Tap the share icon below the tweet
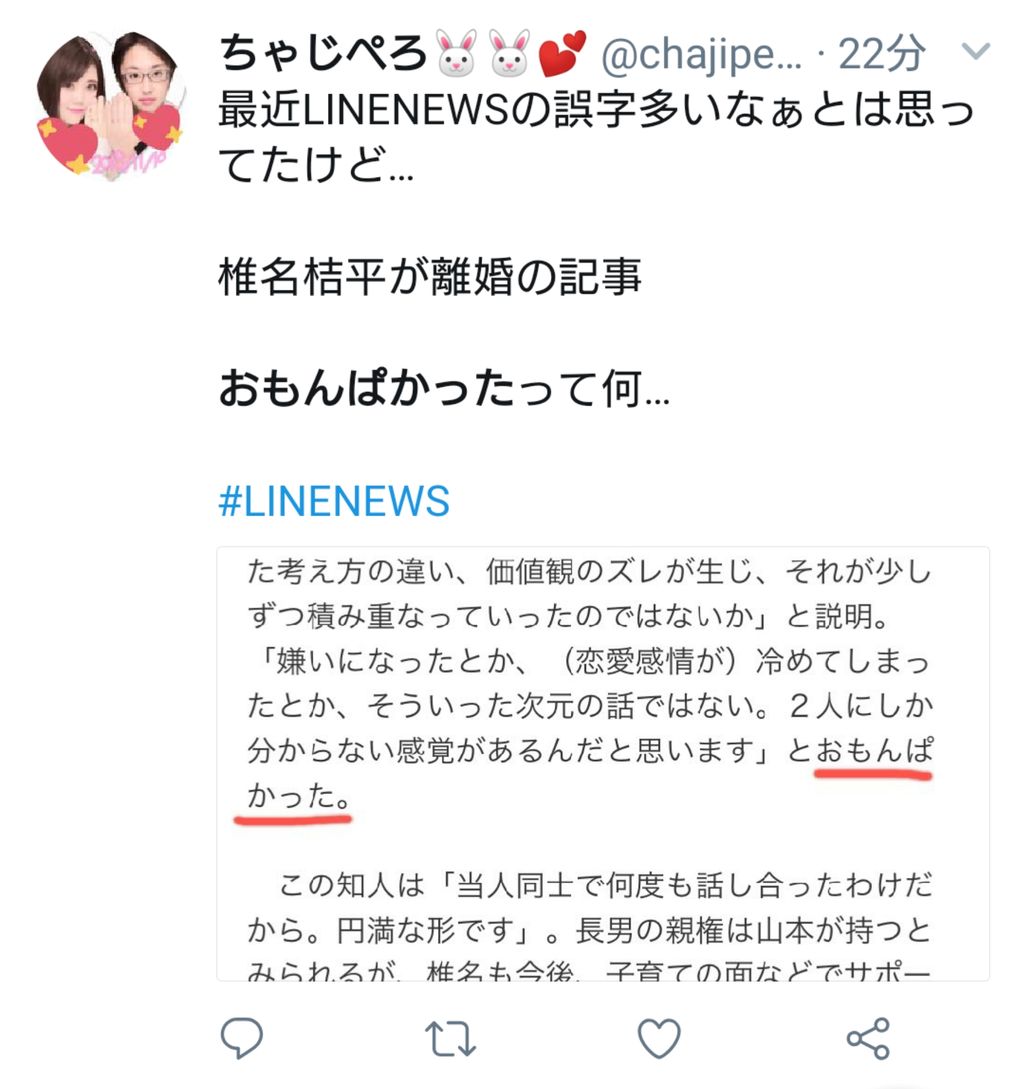Viewport: 1024px width, 1089px height. tap(868, 1038)
